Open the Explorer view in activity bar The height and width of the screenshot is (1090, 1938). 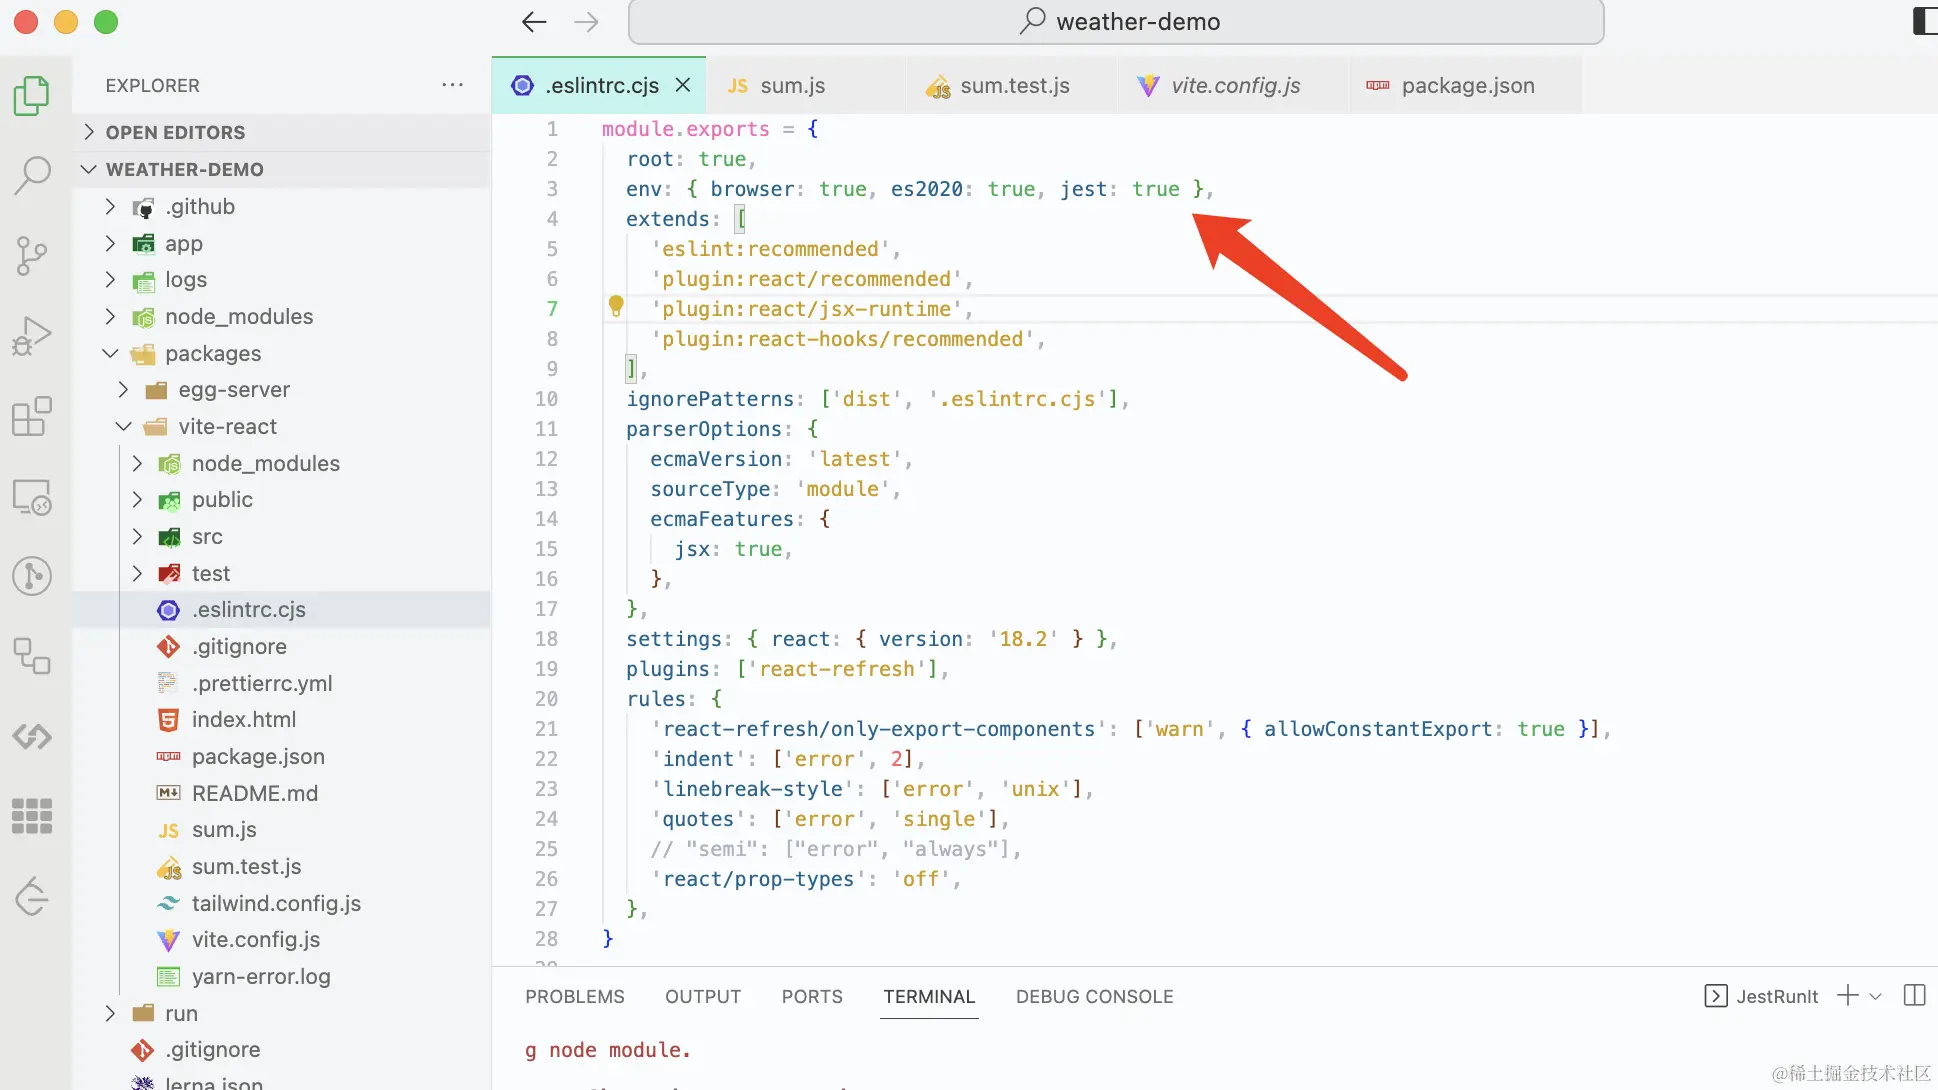point(32,96)
